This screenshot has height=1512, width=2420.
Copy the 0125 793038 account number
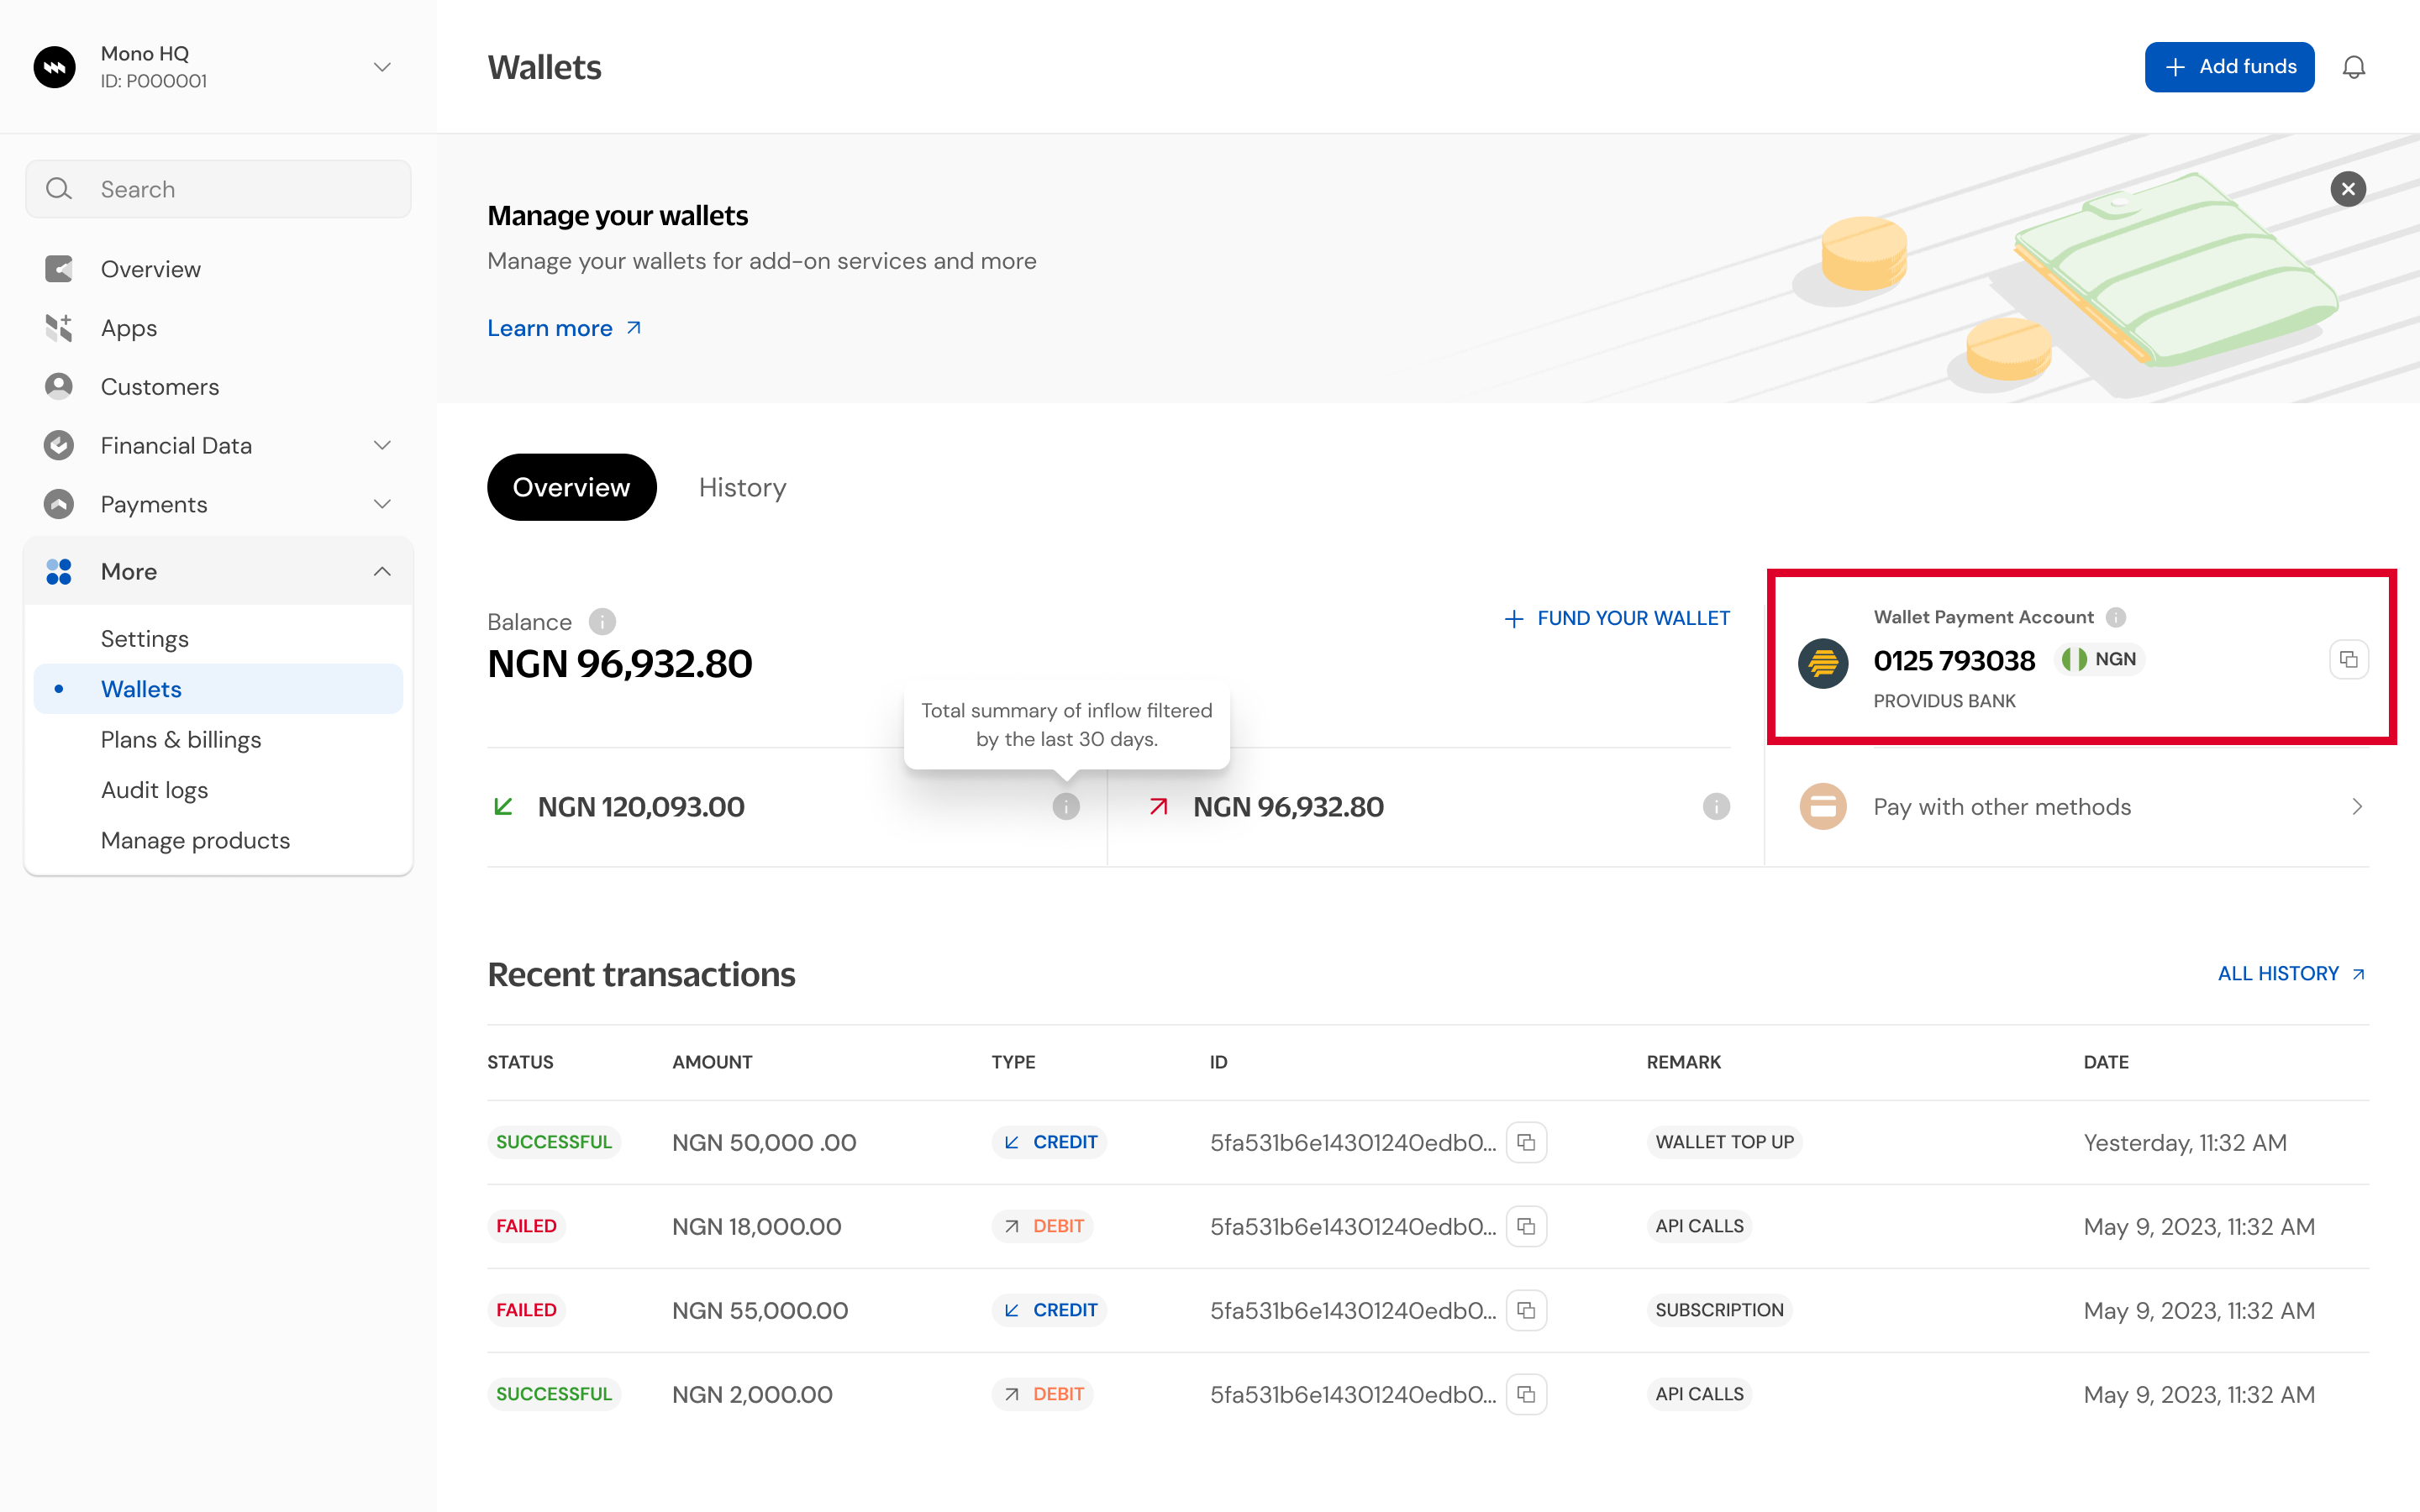coord(2348,659)
